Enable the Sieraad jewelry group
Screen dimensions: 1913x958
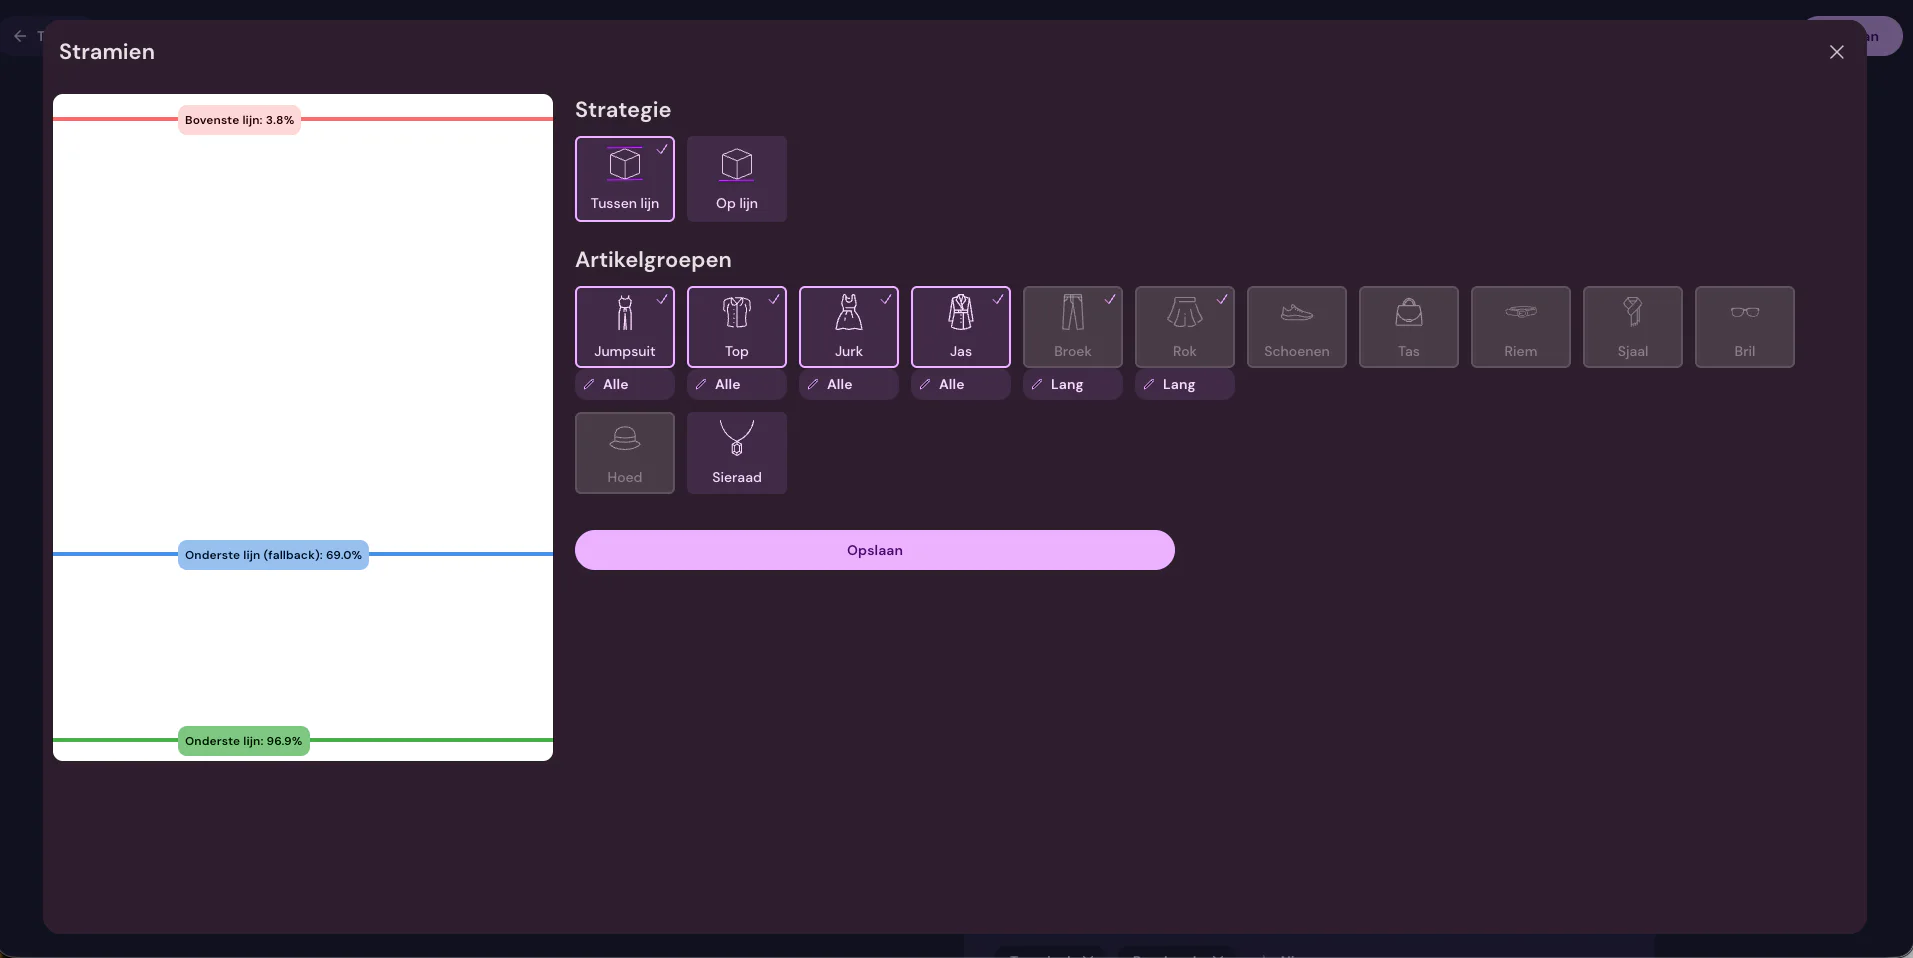click(x=737, y=453)
